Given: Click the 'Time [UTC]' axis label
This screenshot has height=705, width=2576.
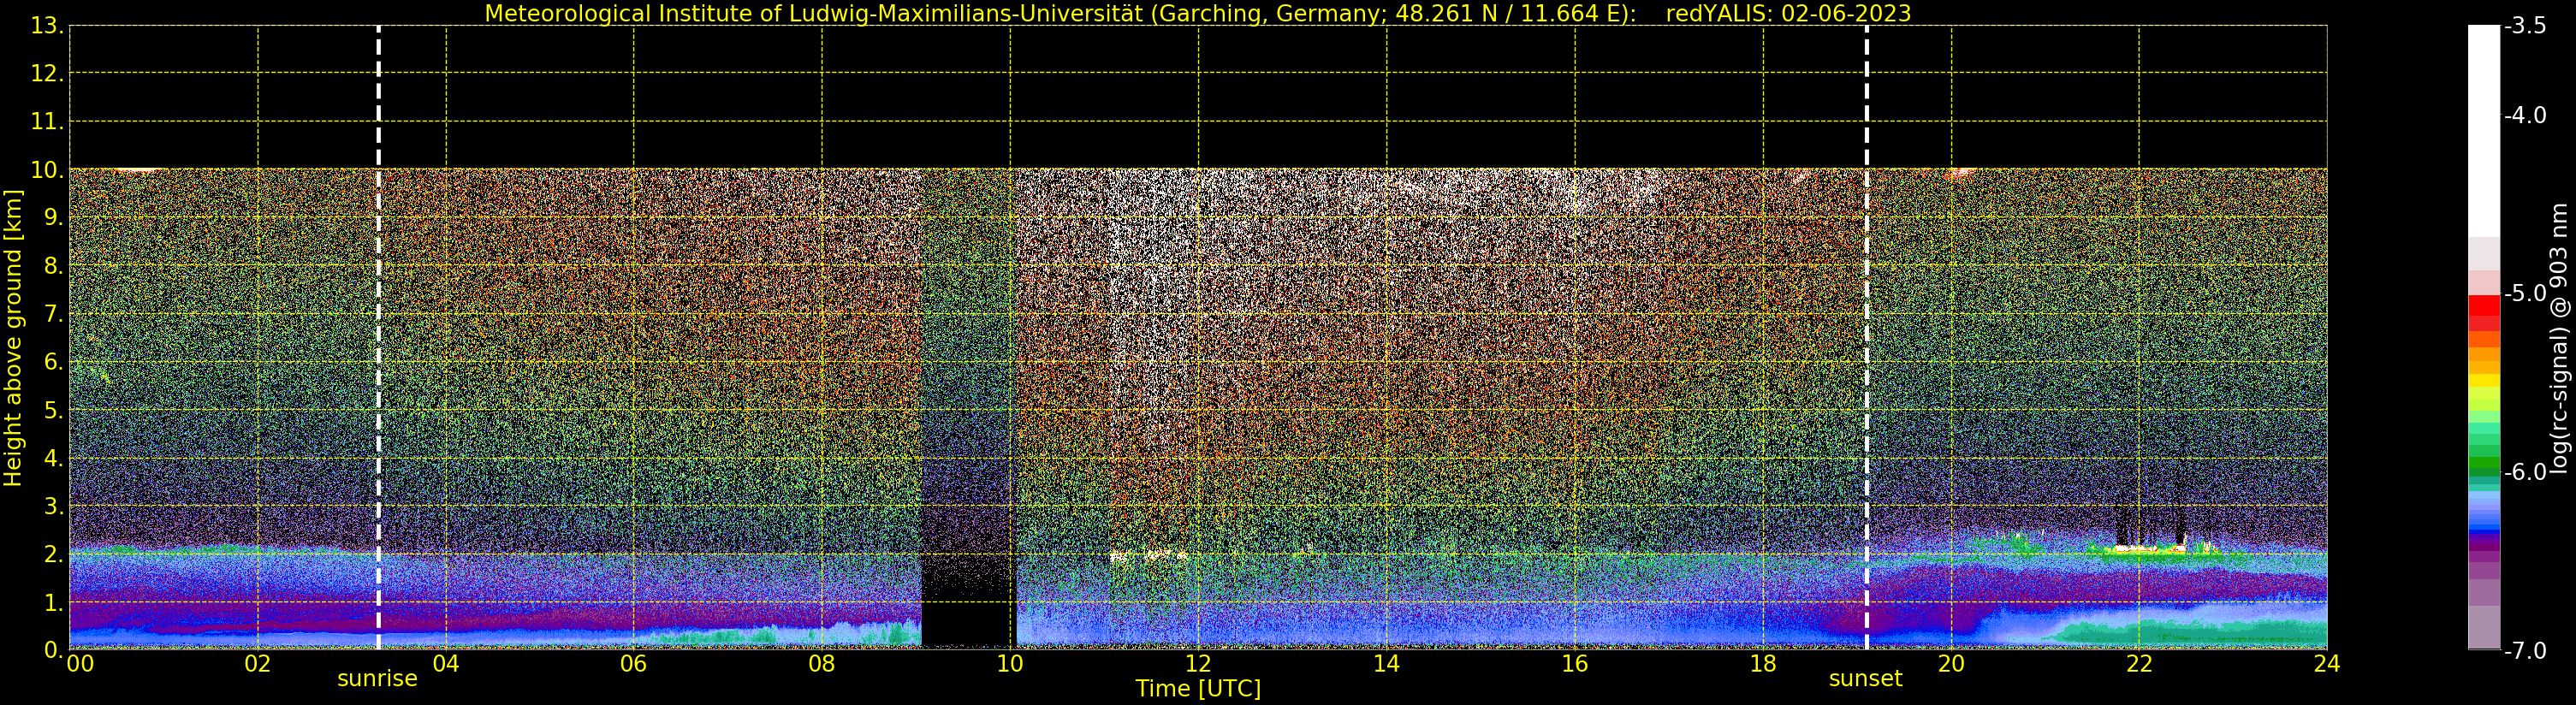Looking at the screenshot, I should pos(1198,689).
